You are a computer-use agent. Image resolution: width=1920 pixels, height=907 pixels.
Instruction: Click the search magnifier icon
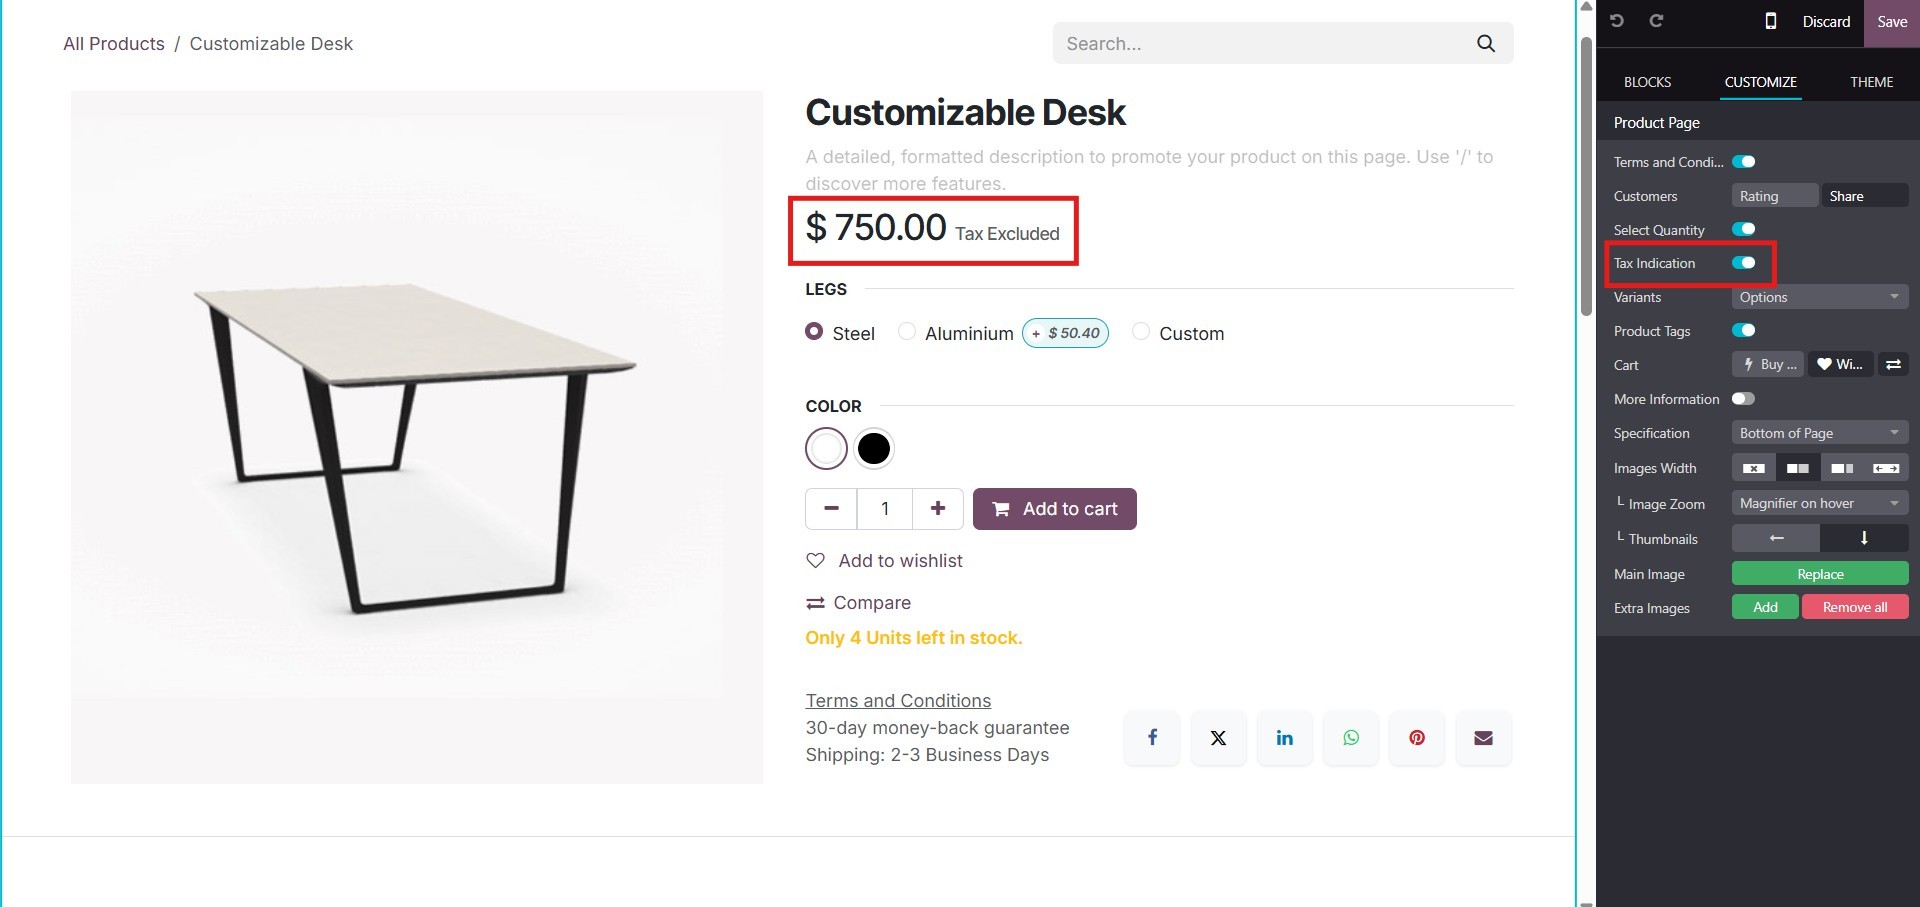(1486, 43)
